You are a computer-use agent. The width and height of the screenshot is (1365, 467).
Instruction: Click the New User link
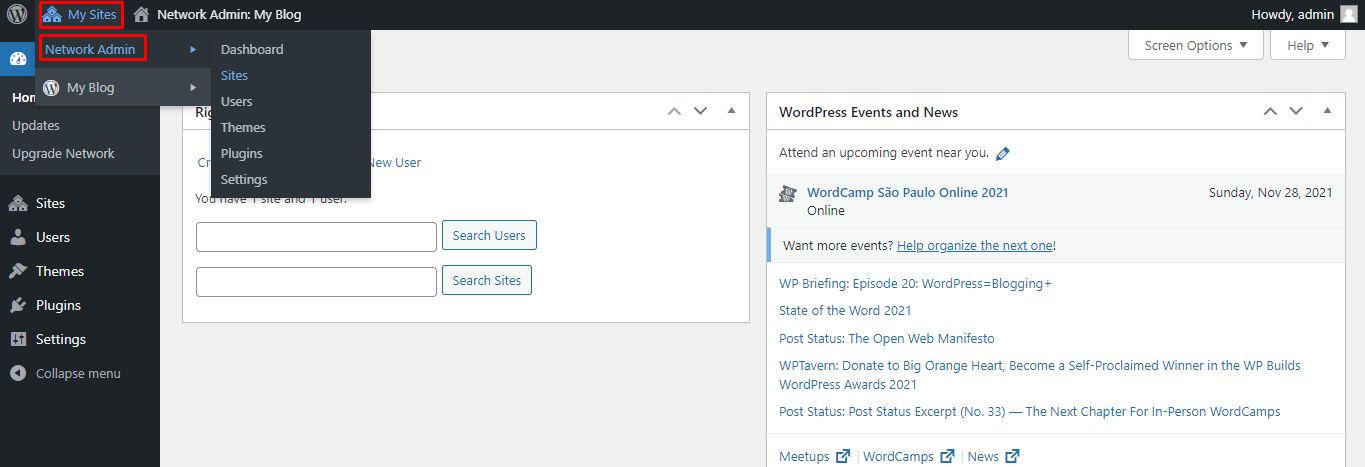coord(396,162)
